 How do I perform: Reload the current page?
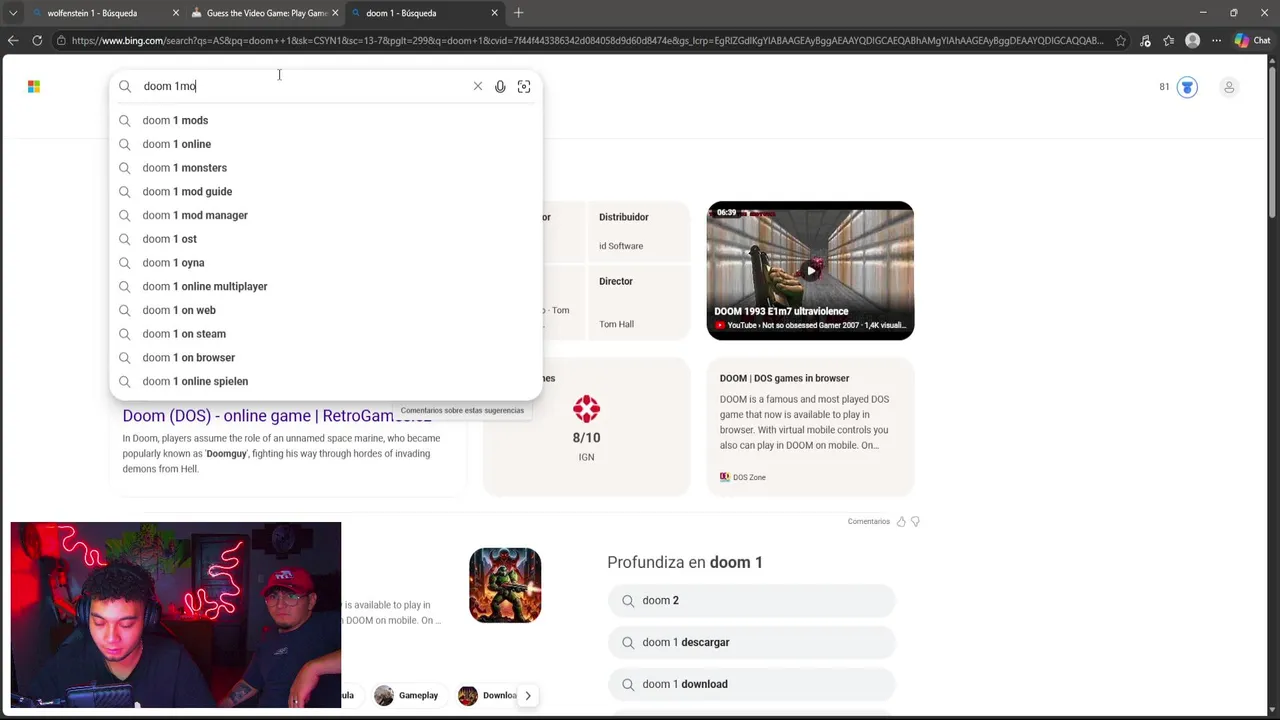pos(37,41)
